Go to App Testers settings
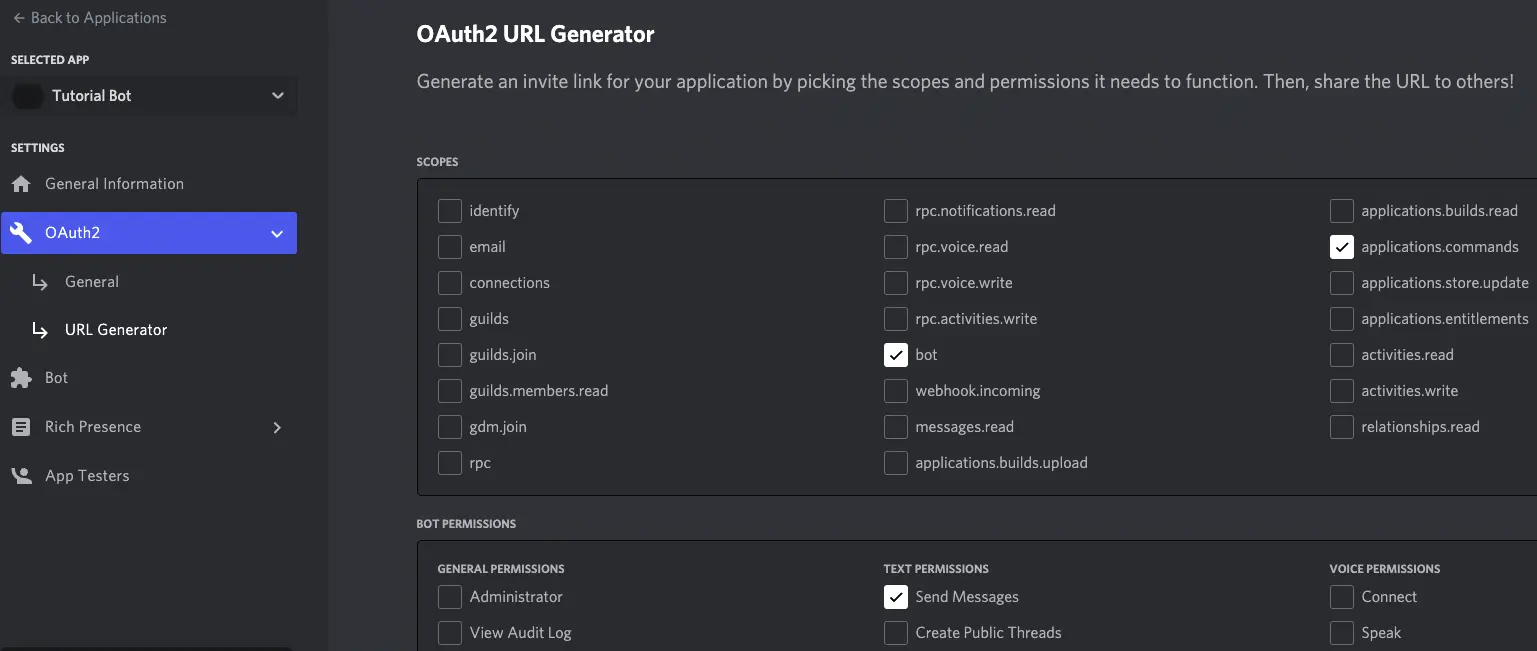The width and height of the screenshot is (1537, 651). coord(87,476)
